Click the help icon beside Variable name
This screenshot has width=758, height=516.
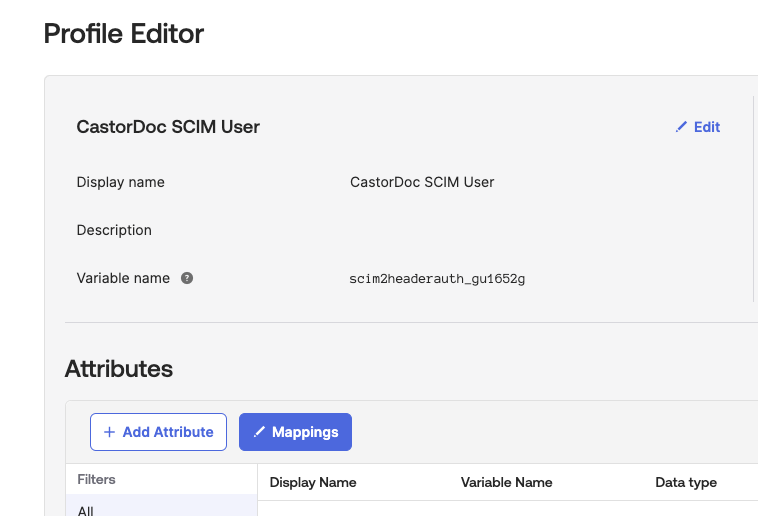187,278
